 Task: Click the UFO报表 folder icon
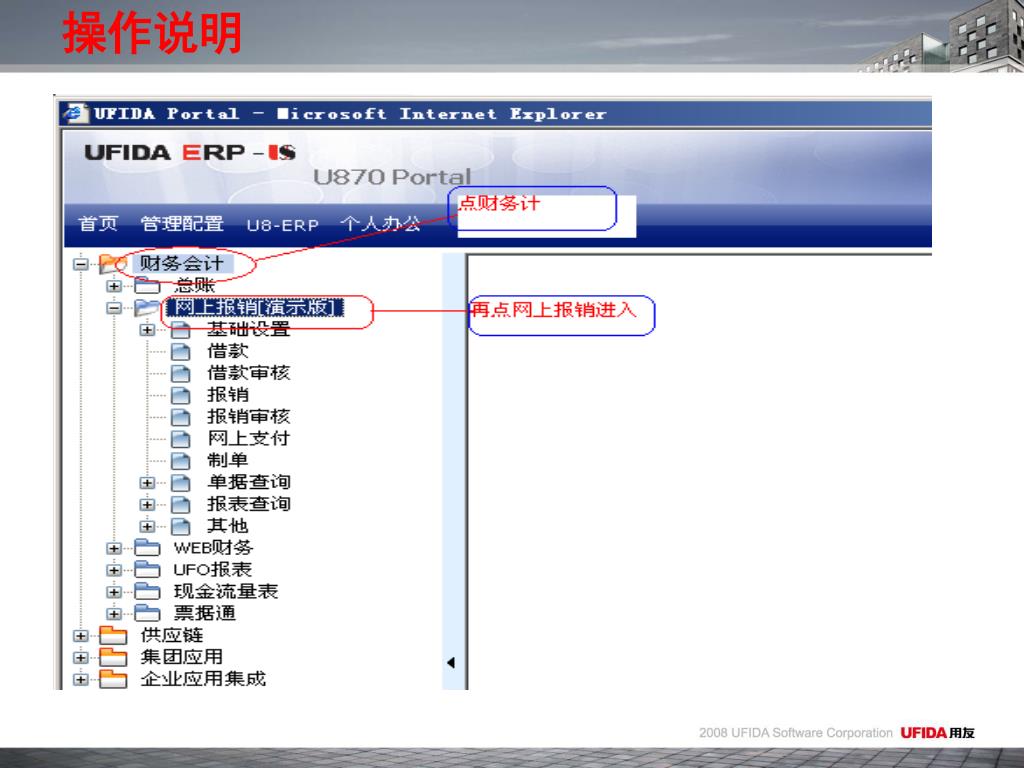[147, 569]
